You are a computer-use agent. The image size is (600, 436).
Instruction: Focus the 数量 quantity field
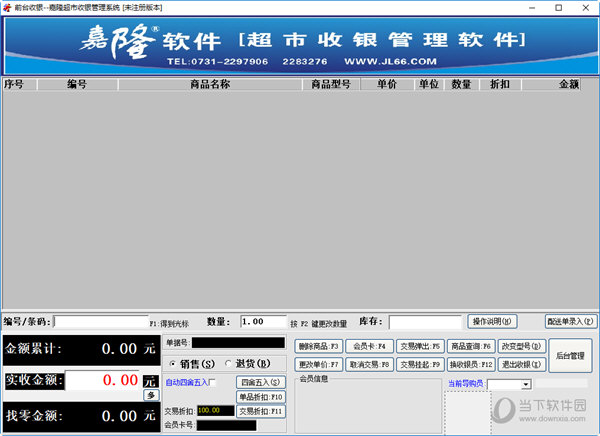[x=263, y=322]
